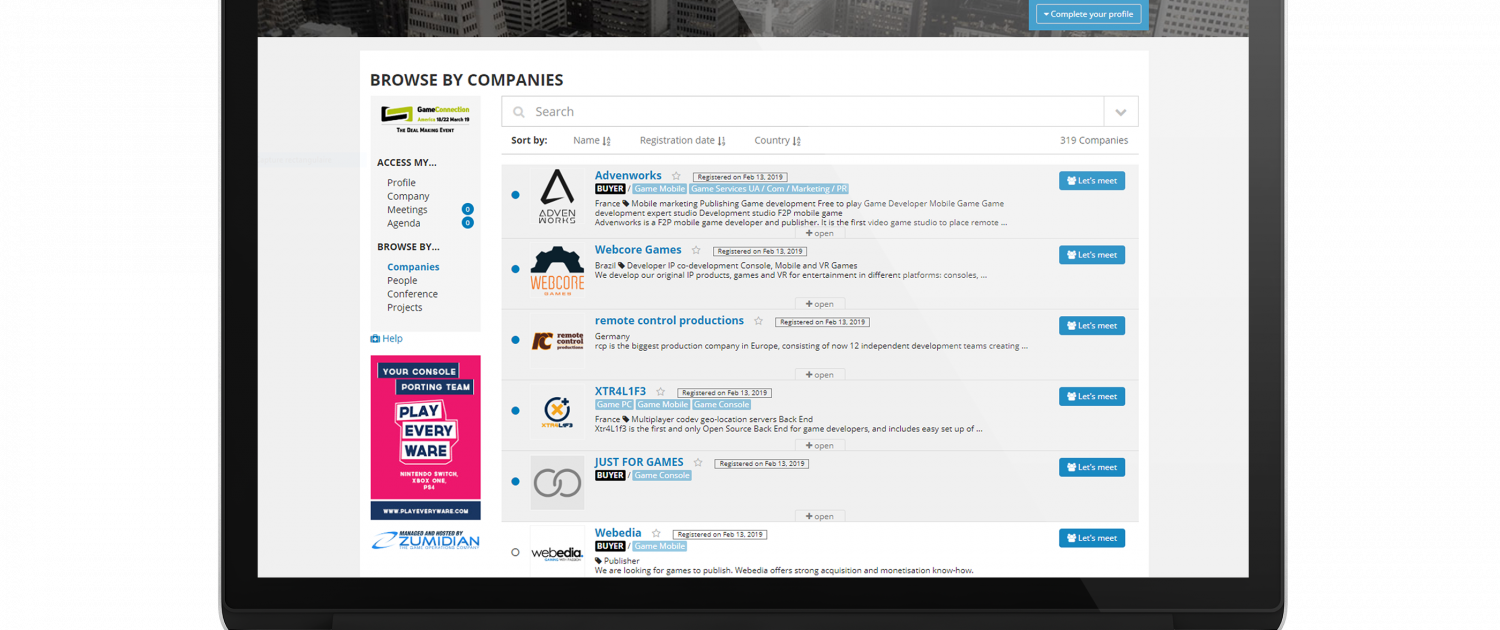Screen dimensions: 1500x630
Task: Click the blue dot beside Webcore Games
Action: coord(515,269)
